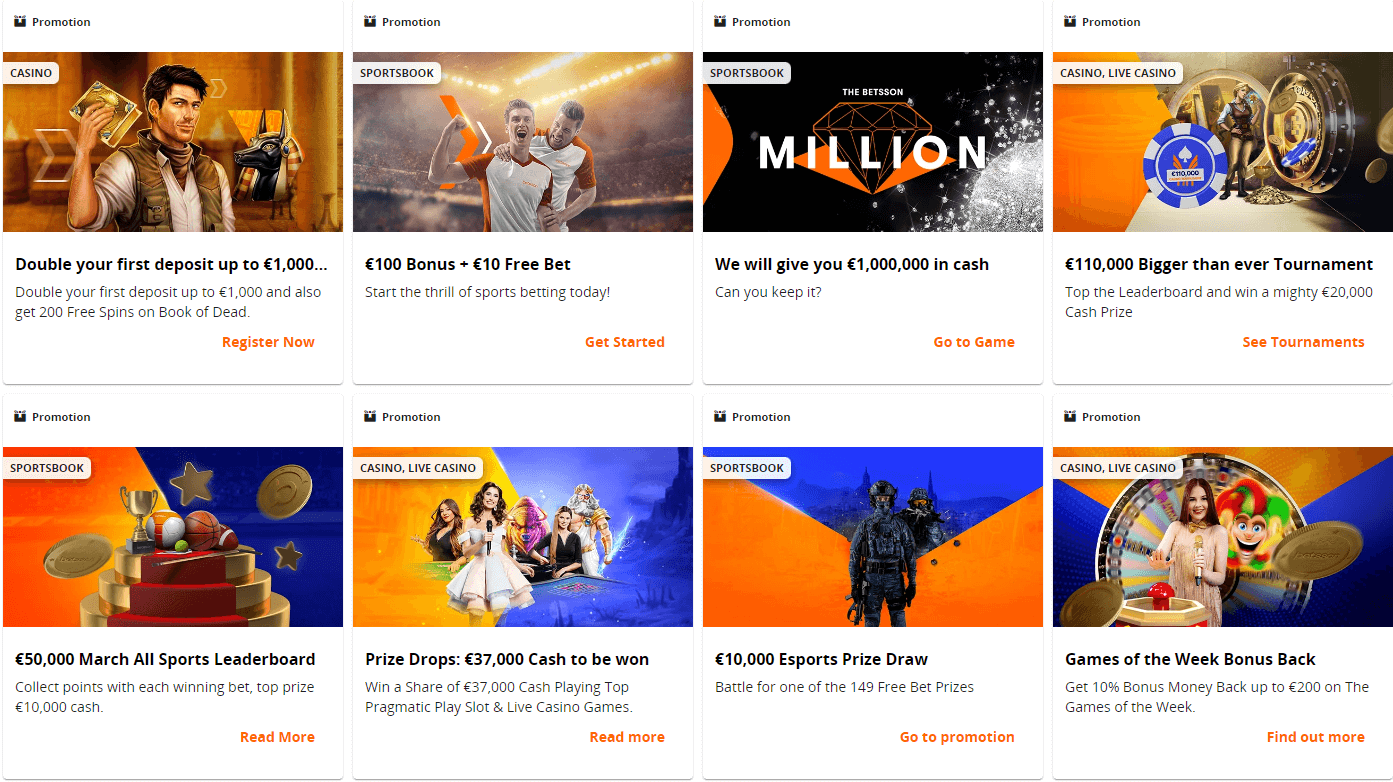This screenshot has height=782, width=1393.
Task: Click Go to promotion for Esports draw
Action: click(957, 737)
